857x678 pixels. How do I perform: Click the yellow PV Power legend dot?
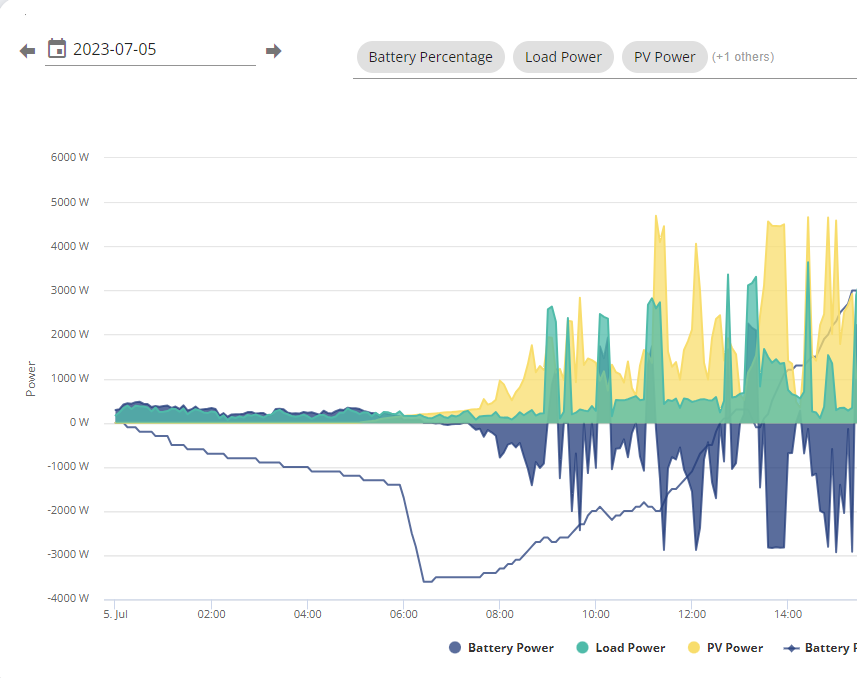tap(694, 647)
